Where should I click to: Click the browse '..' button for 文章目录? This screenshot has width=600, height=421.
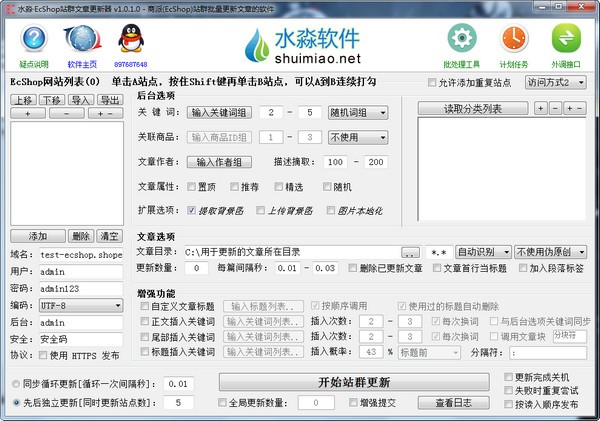411,253
